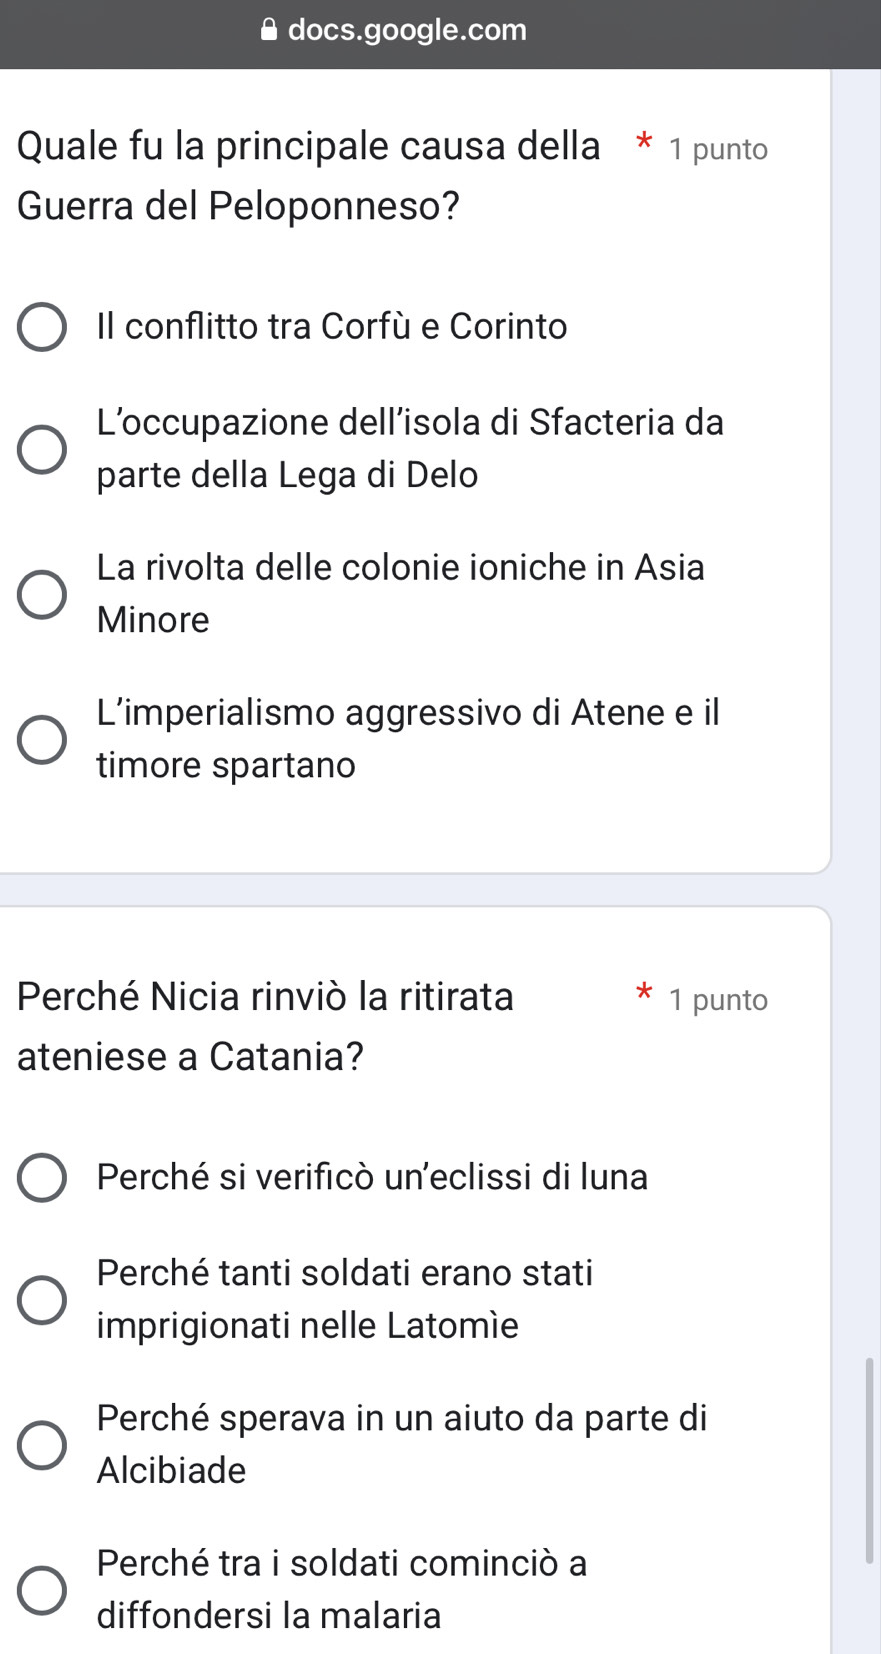The height and width of the screenshot is (1654, 881).
Task: Click the answer text "timore spartano"
Action: pos(226,765)
